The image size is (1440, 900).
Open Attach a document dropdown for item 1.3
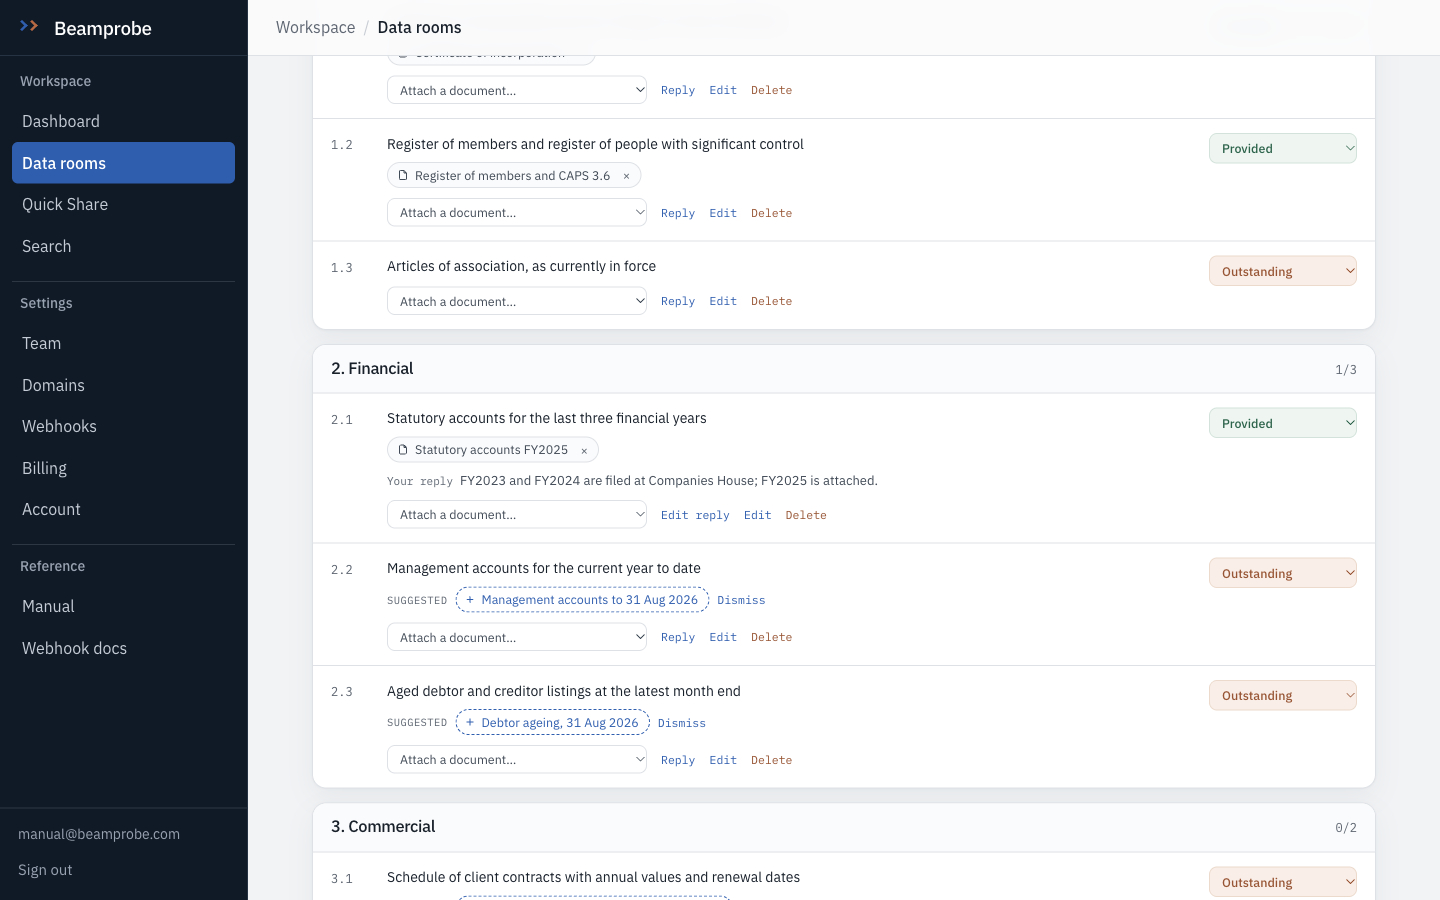coord(517,301)
